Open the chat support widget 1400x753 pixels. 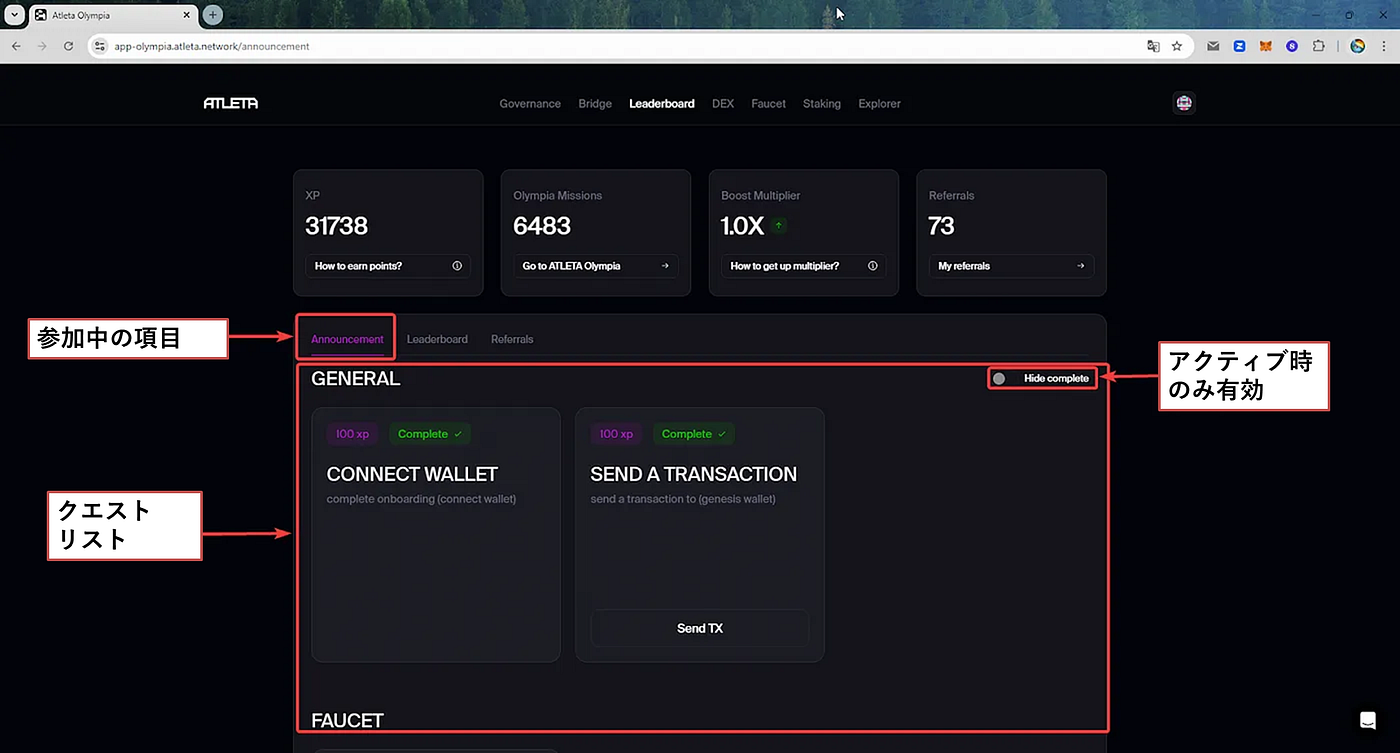(x=1367, y=720)
